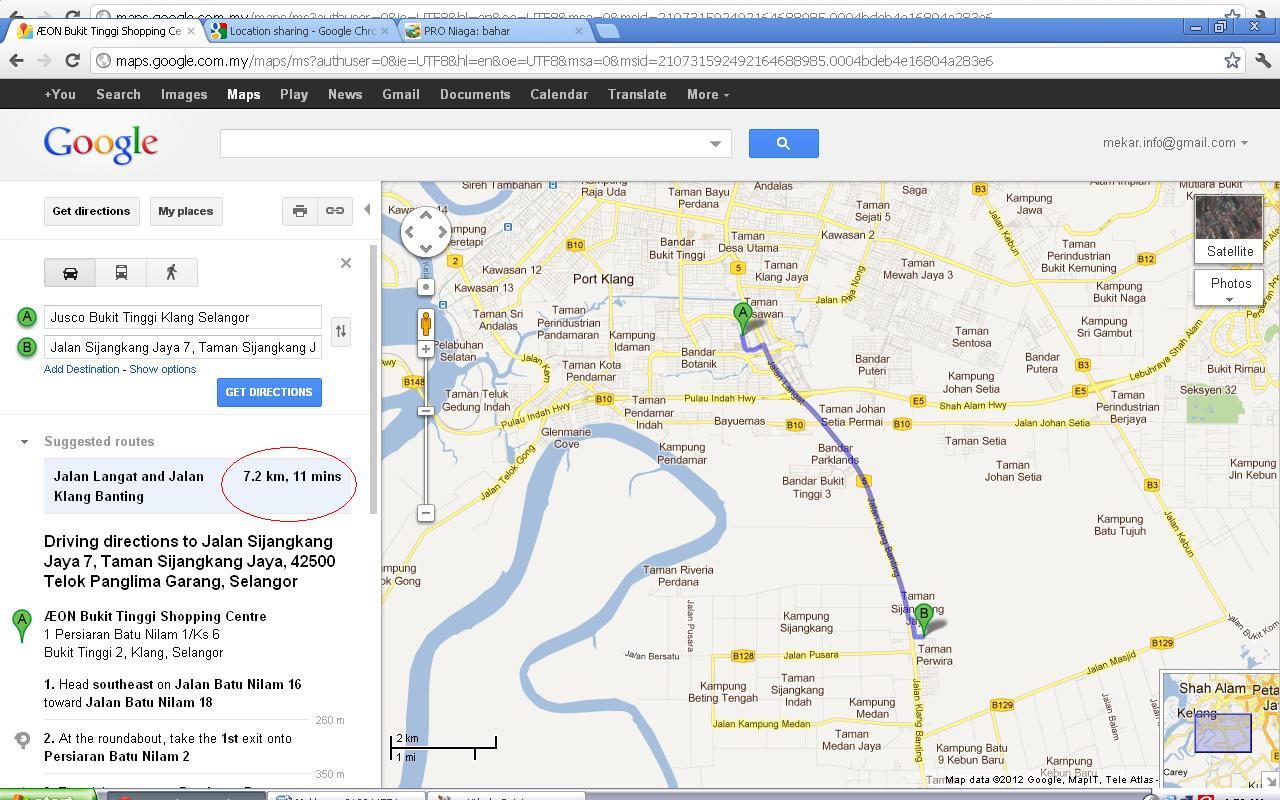Viewport: 1280px width, 800px height.
Task: Open Translate in Google bar
Action: 637,94
